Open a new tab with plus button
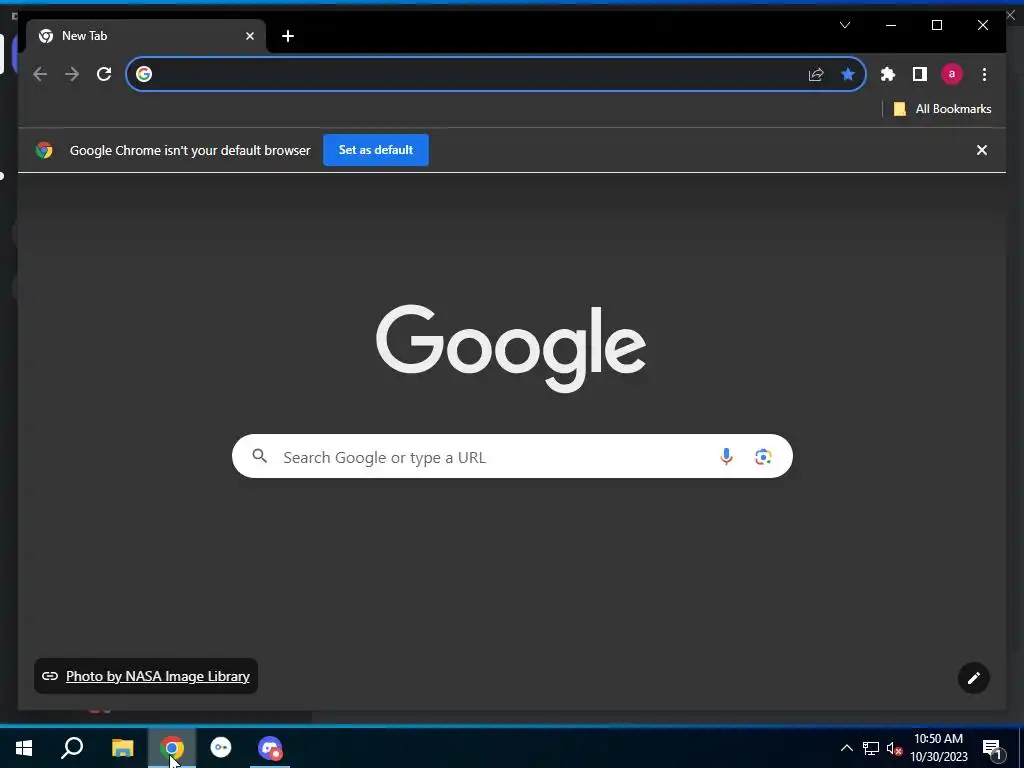 [288, 37]
